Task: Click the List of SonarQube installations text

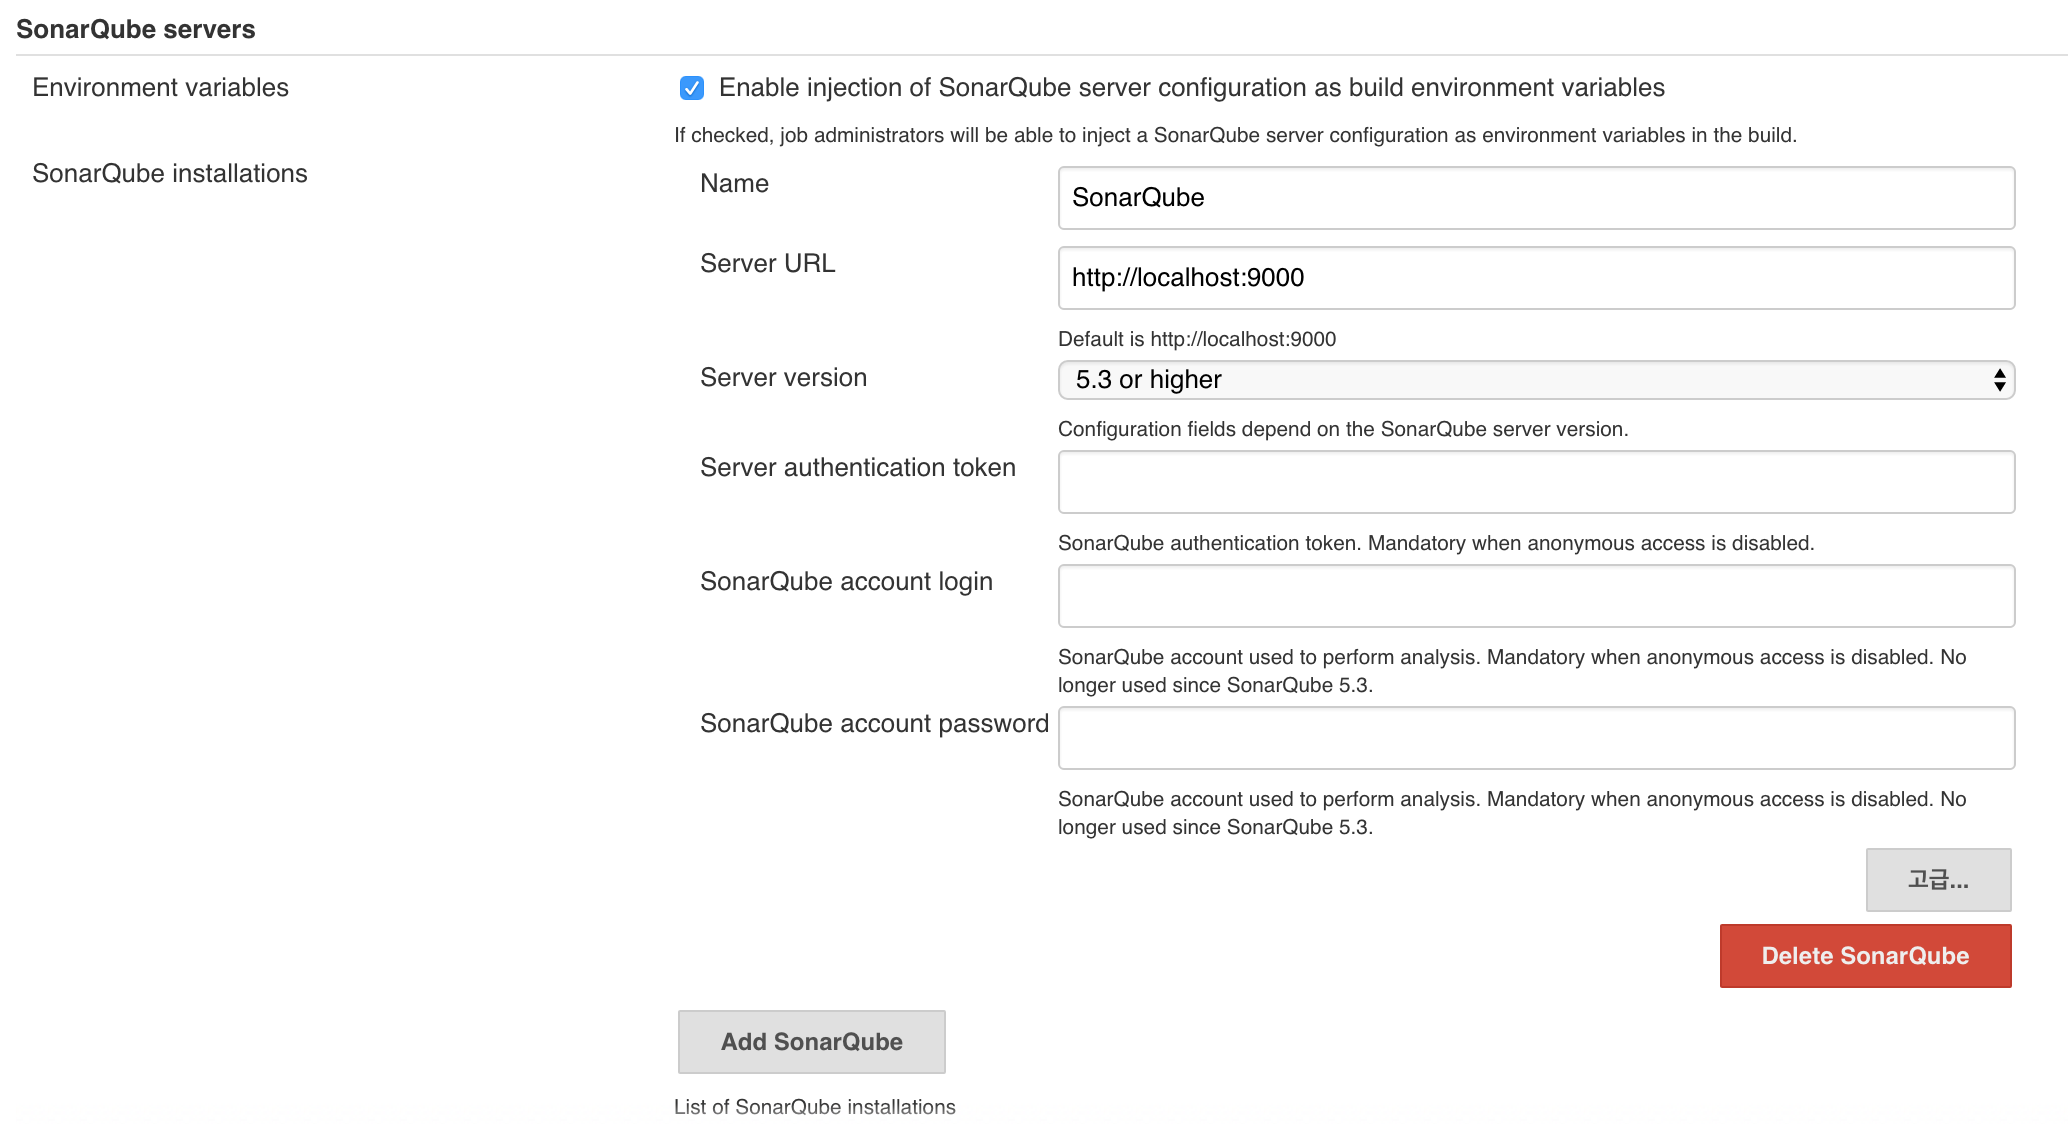Action: coord(814,1107)
